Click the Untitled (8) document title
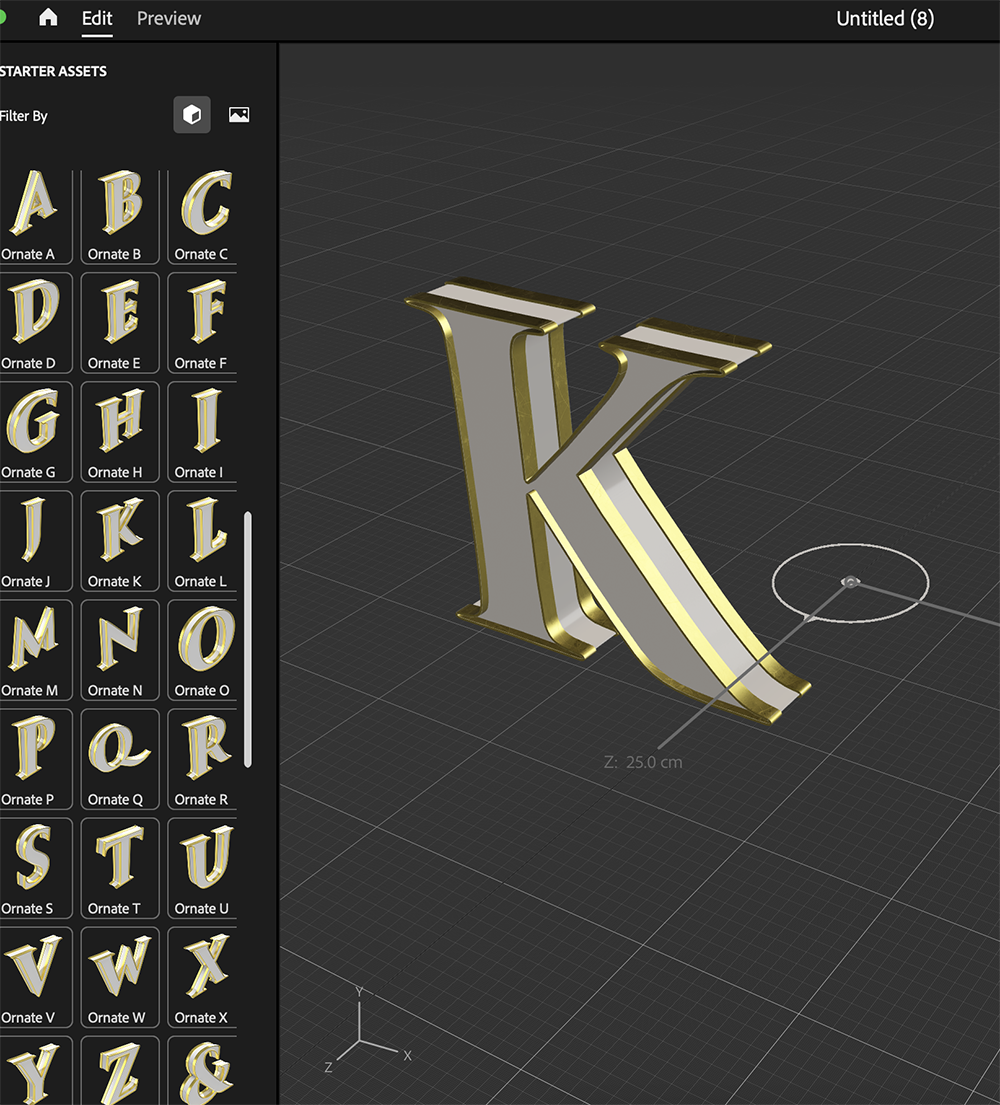Screen dimensions: 1000x1105 884,17
